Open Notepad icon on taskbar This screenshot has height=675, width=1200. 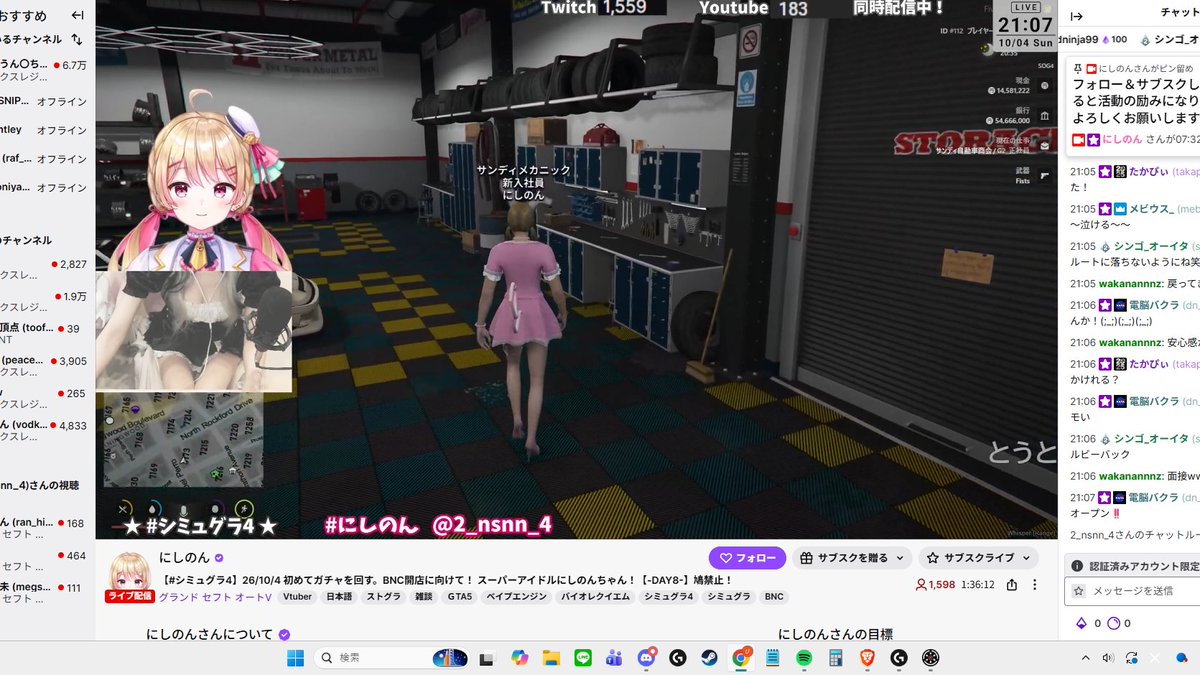click(x=772, y=658)
